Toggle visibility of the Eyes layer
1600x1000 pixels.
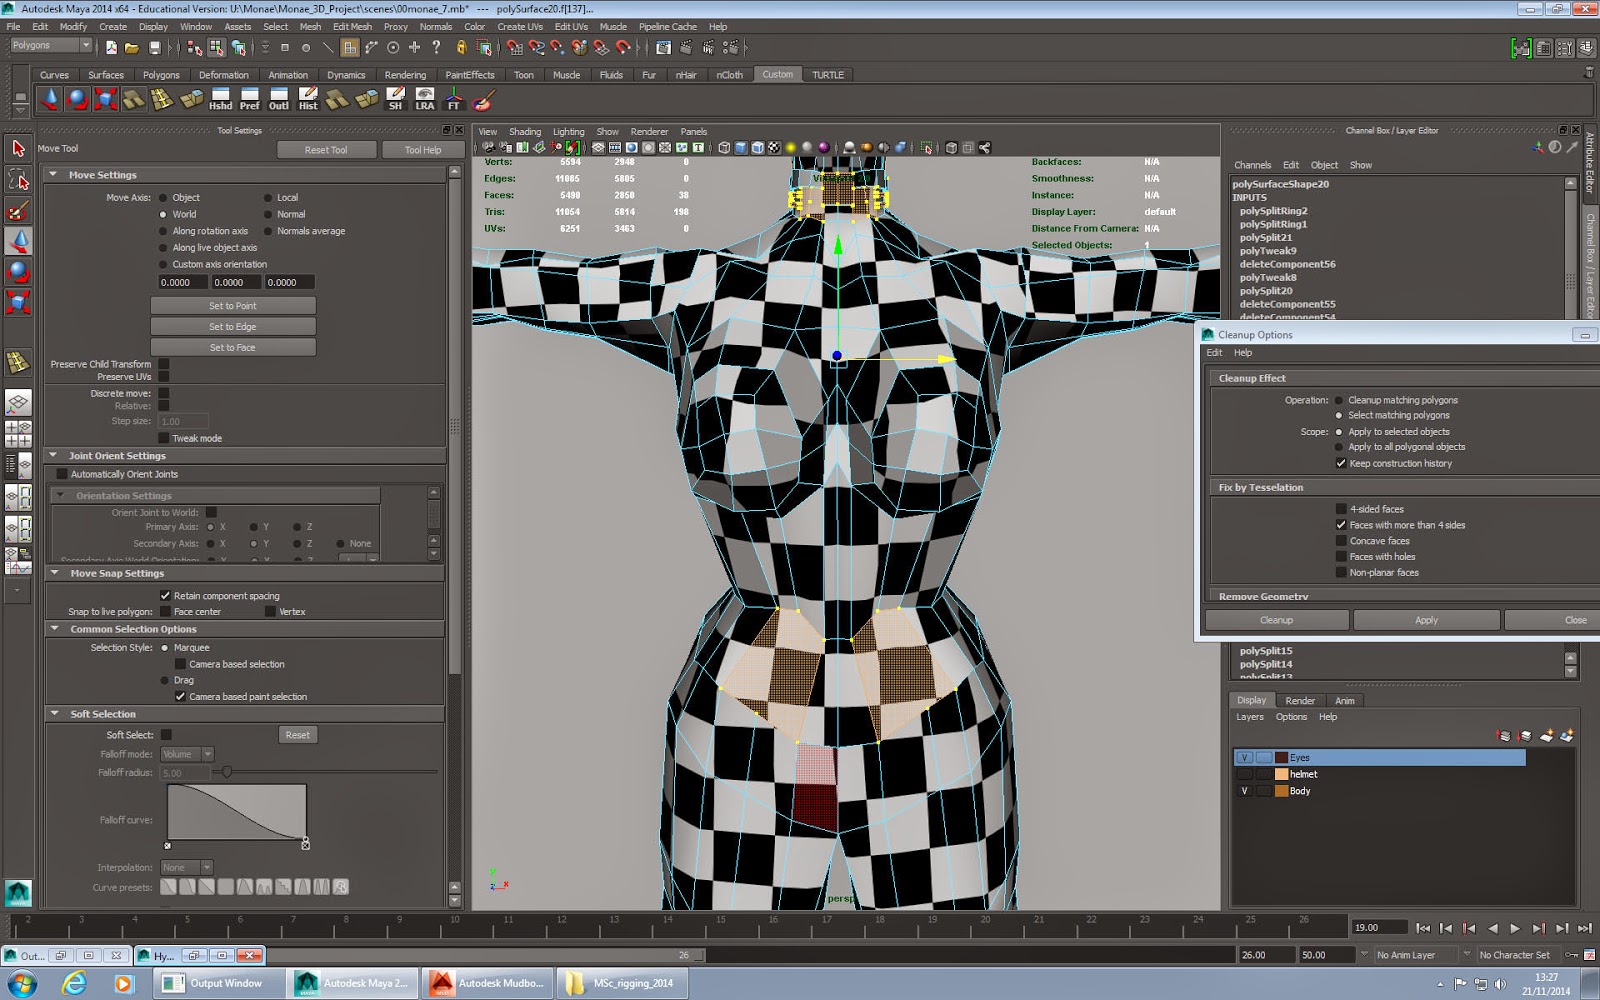click(x=1244, y=758)
